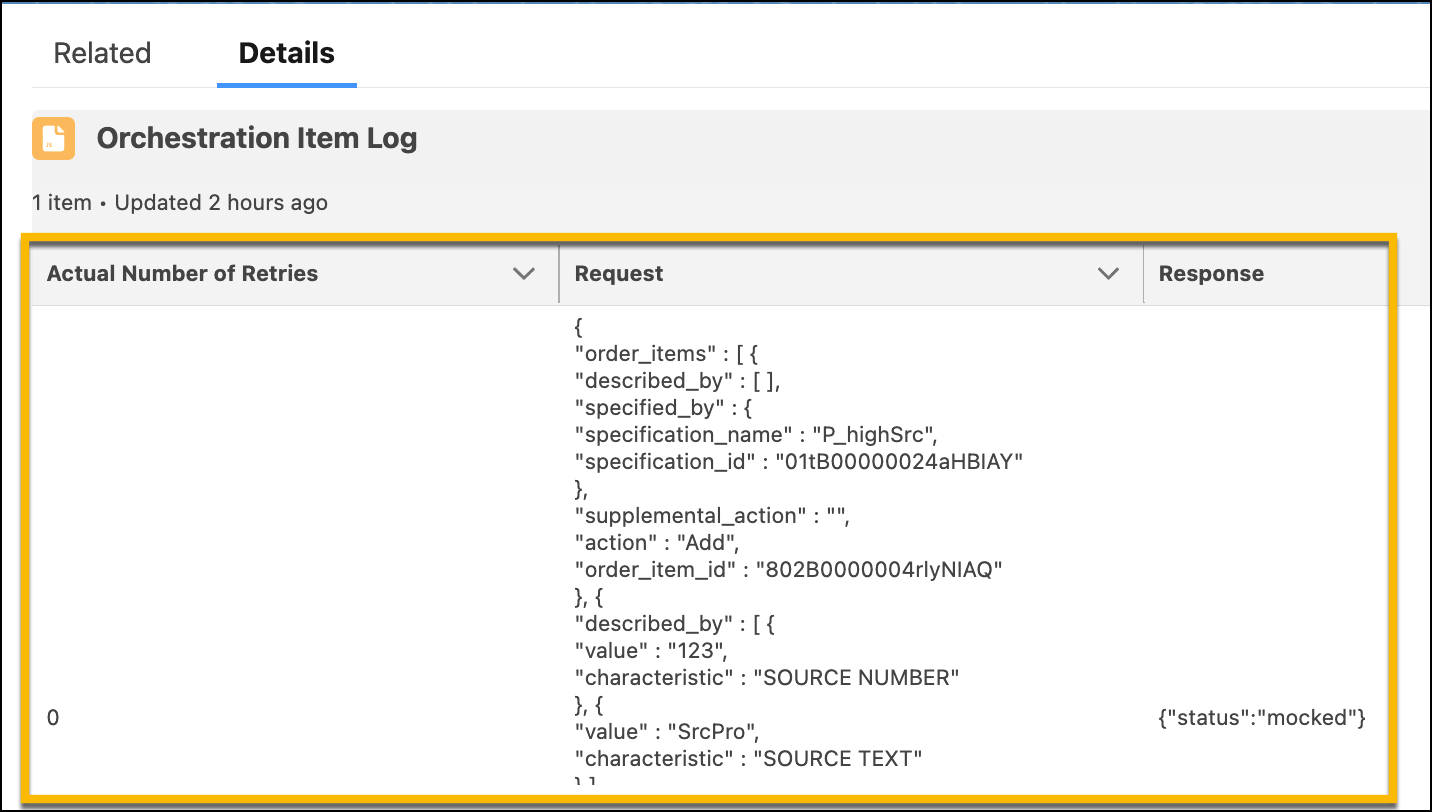Click the "specified_by" : { line
The image size is (1432, 812).
point(662,408)
